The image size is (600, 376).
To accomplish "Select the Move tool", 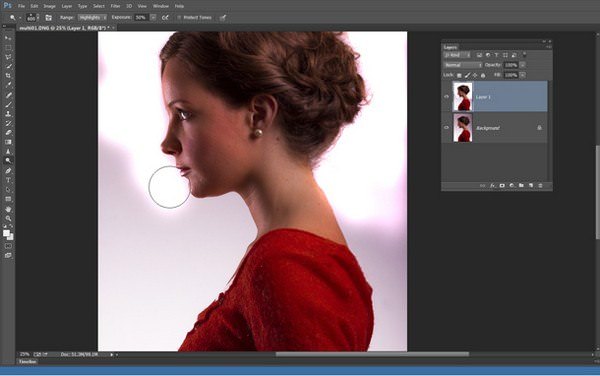I will 8,38.
